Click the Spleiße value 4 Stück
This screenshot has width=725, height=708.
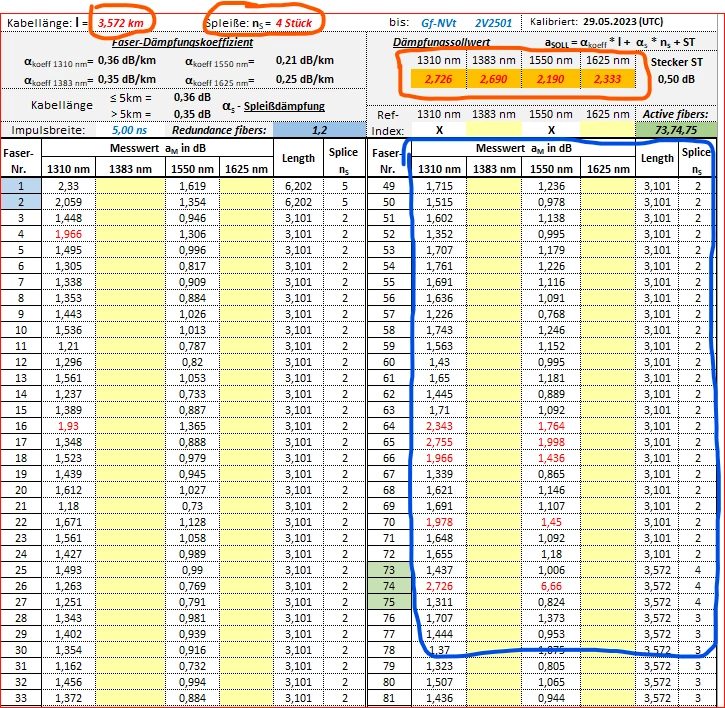click(x=294, y=23)
